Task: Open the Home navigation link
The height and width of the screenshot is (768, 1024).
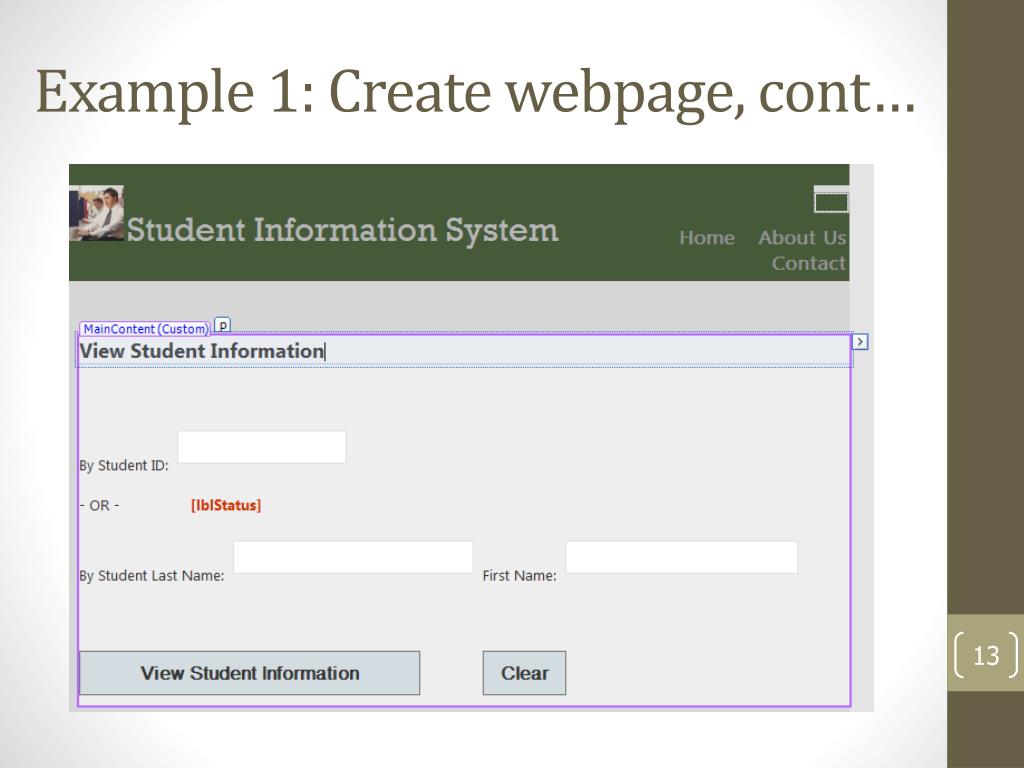Action: point(707,238)
